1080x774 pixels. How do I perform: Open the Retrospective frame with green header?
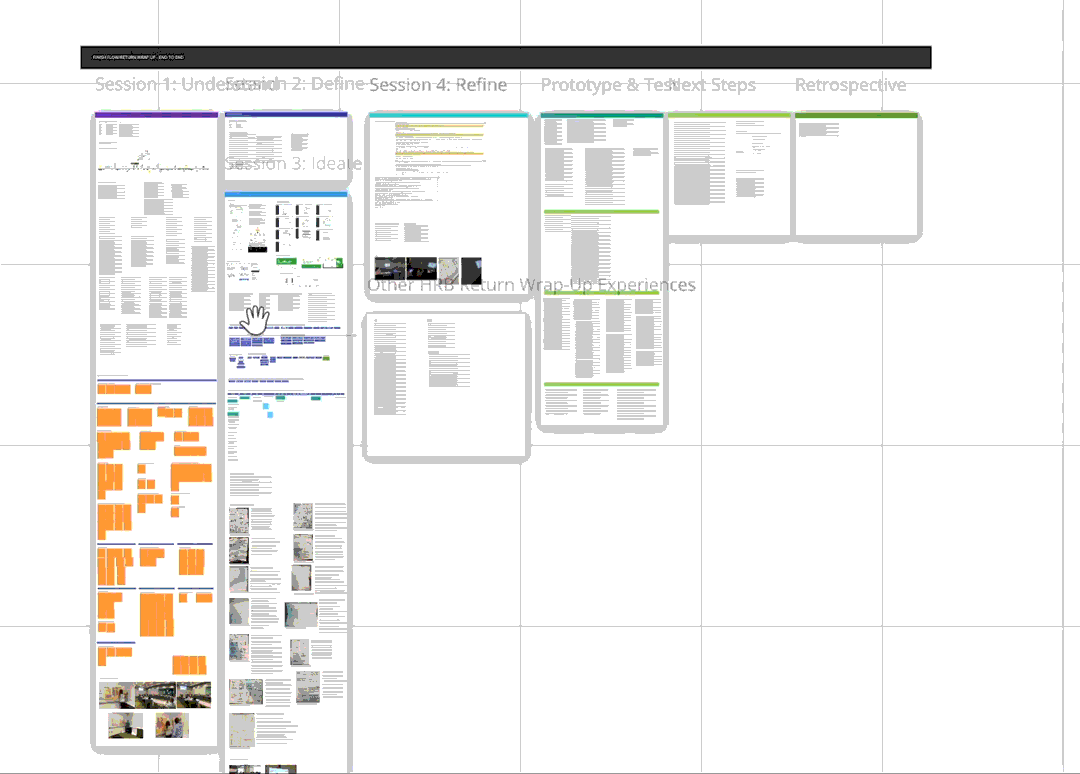[858, 176]
